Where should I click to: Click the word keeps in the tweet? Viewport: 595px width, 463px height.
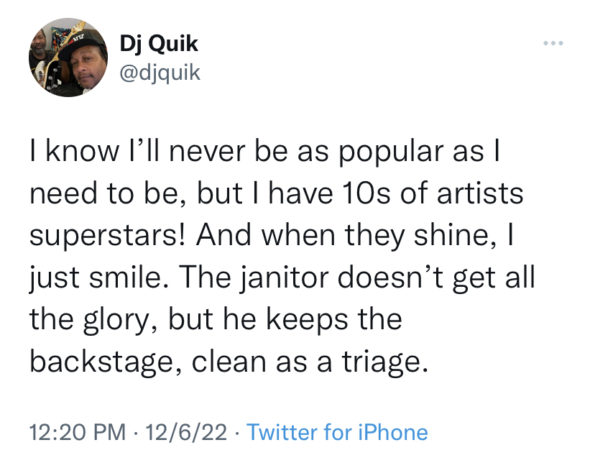click(307, 320)
